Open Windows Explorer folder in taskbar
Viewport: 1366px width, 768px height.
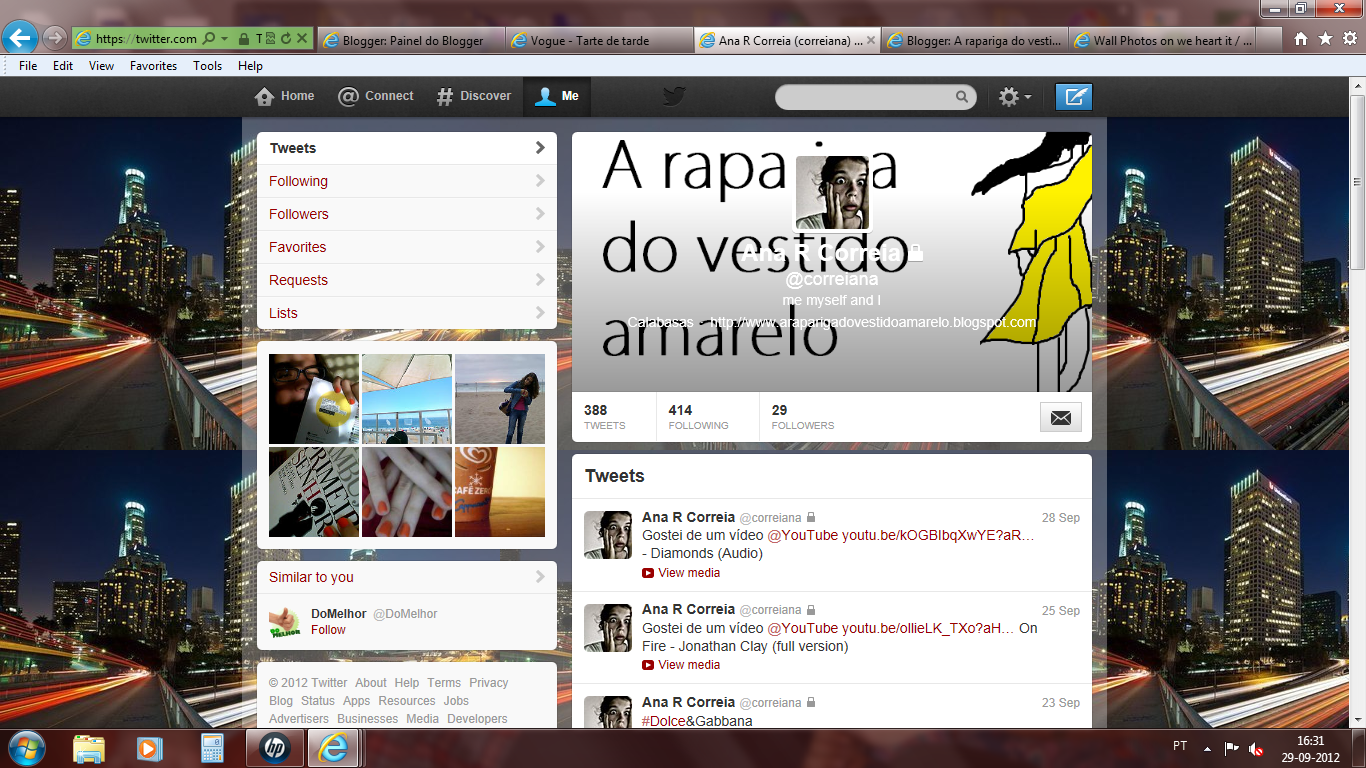pyautogui.click(x=89, y=748)
